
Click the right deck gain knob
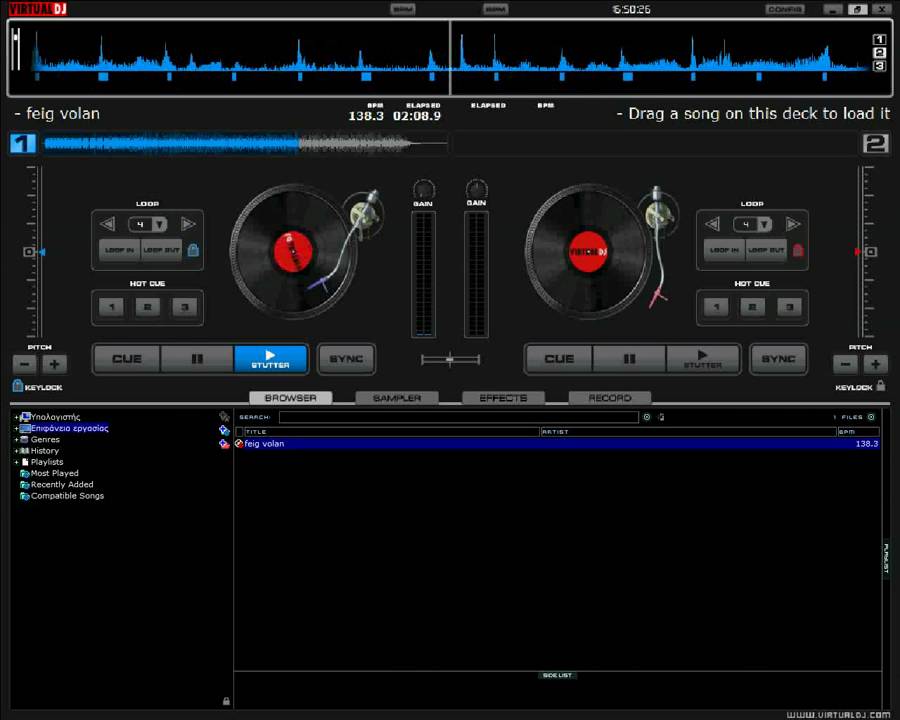pos(476,189)
